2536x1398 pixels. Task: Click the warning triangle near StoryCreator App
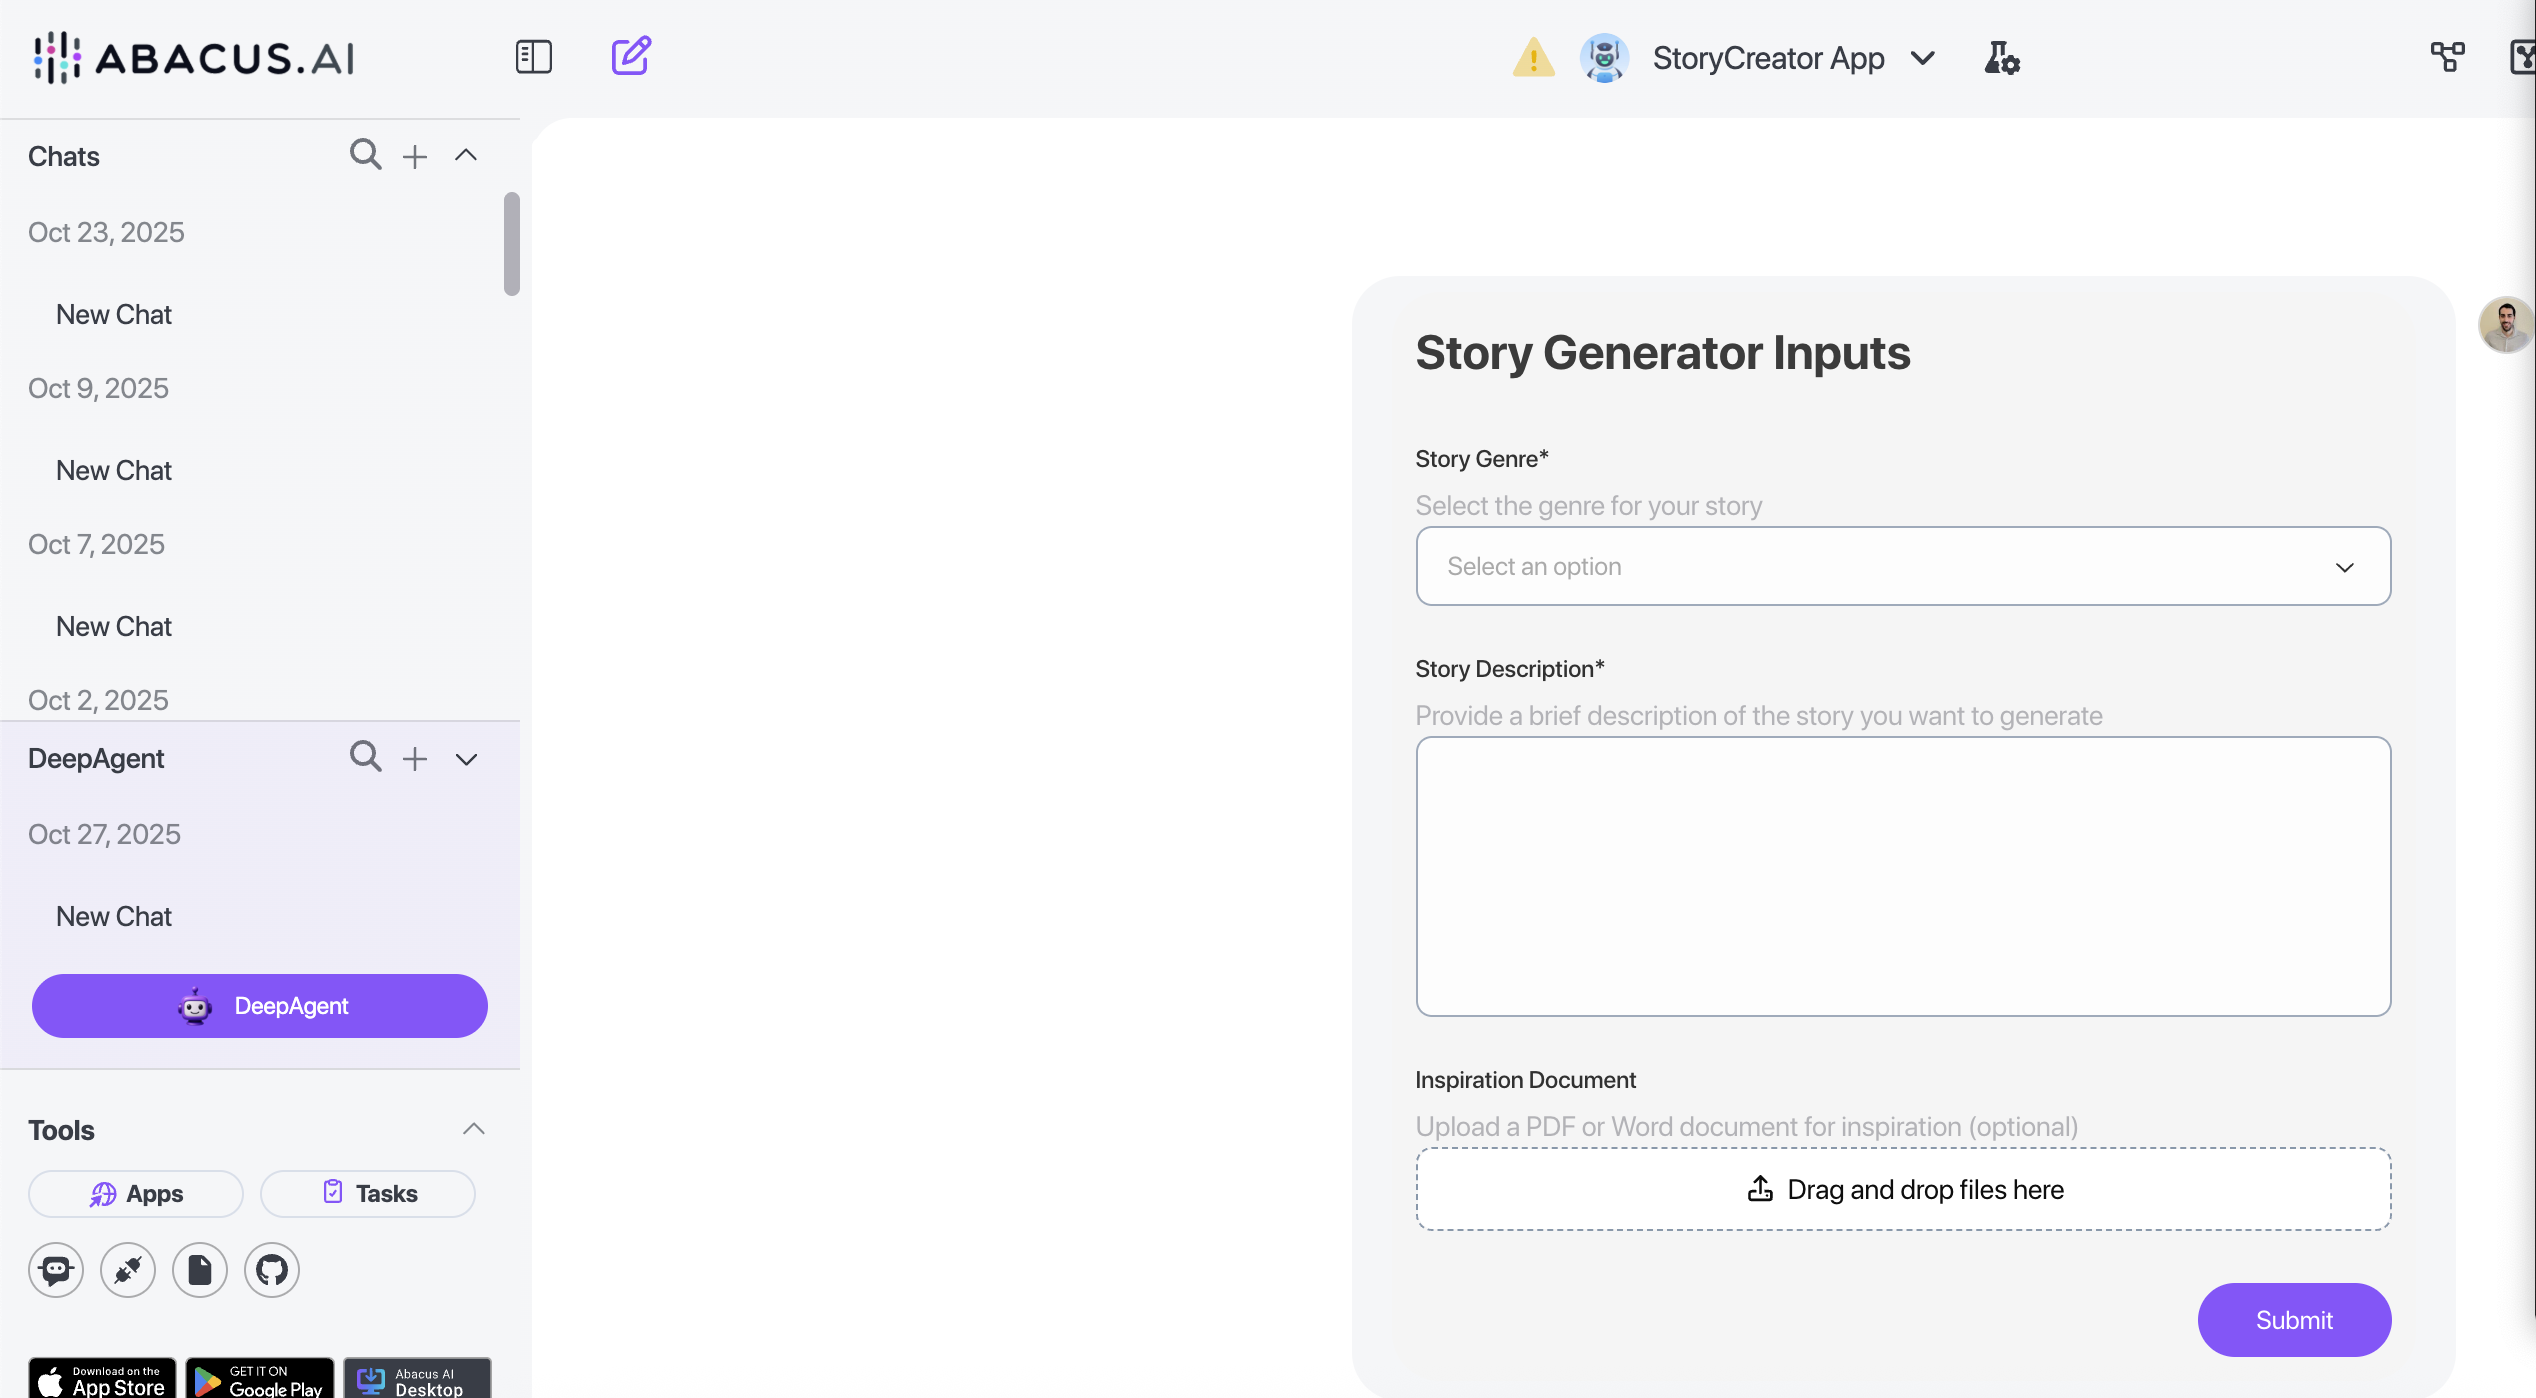click(x=1532, y=58)
